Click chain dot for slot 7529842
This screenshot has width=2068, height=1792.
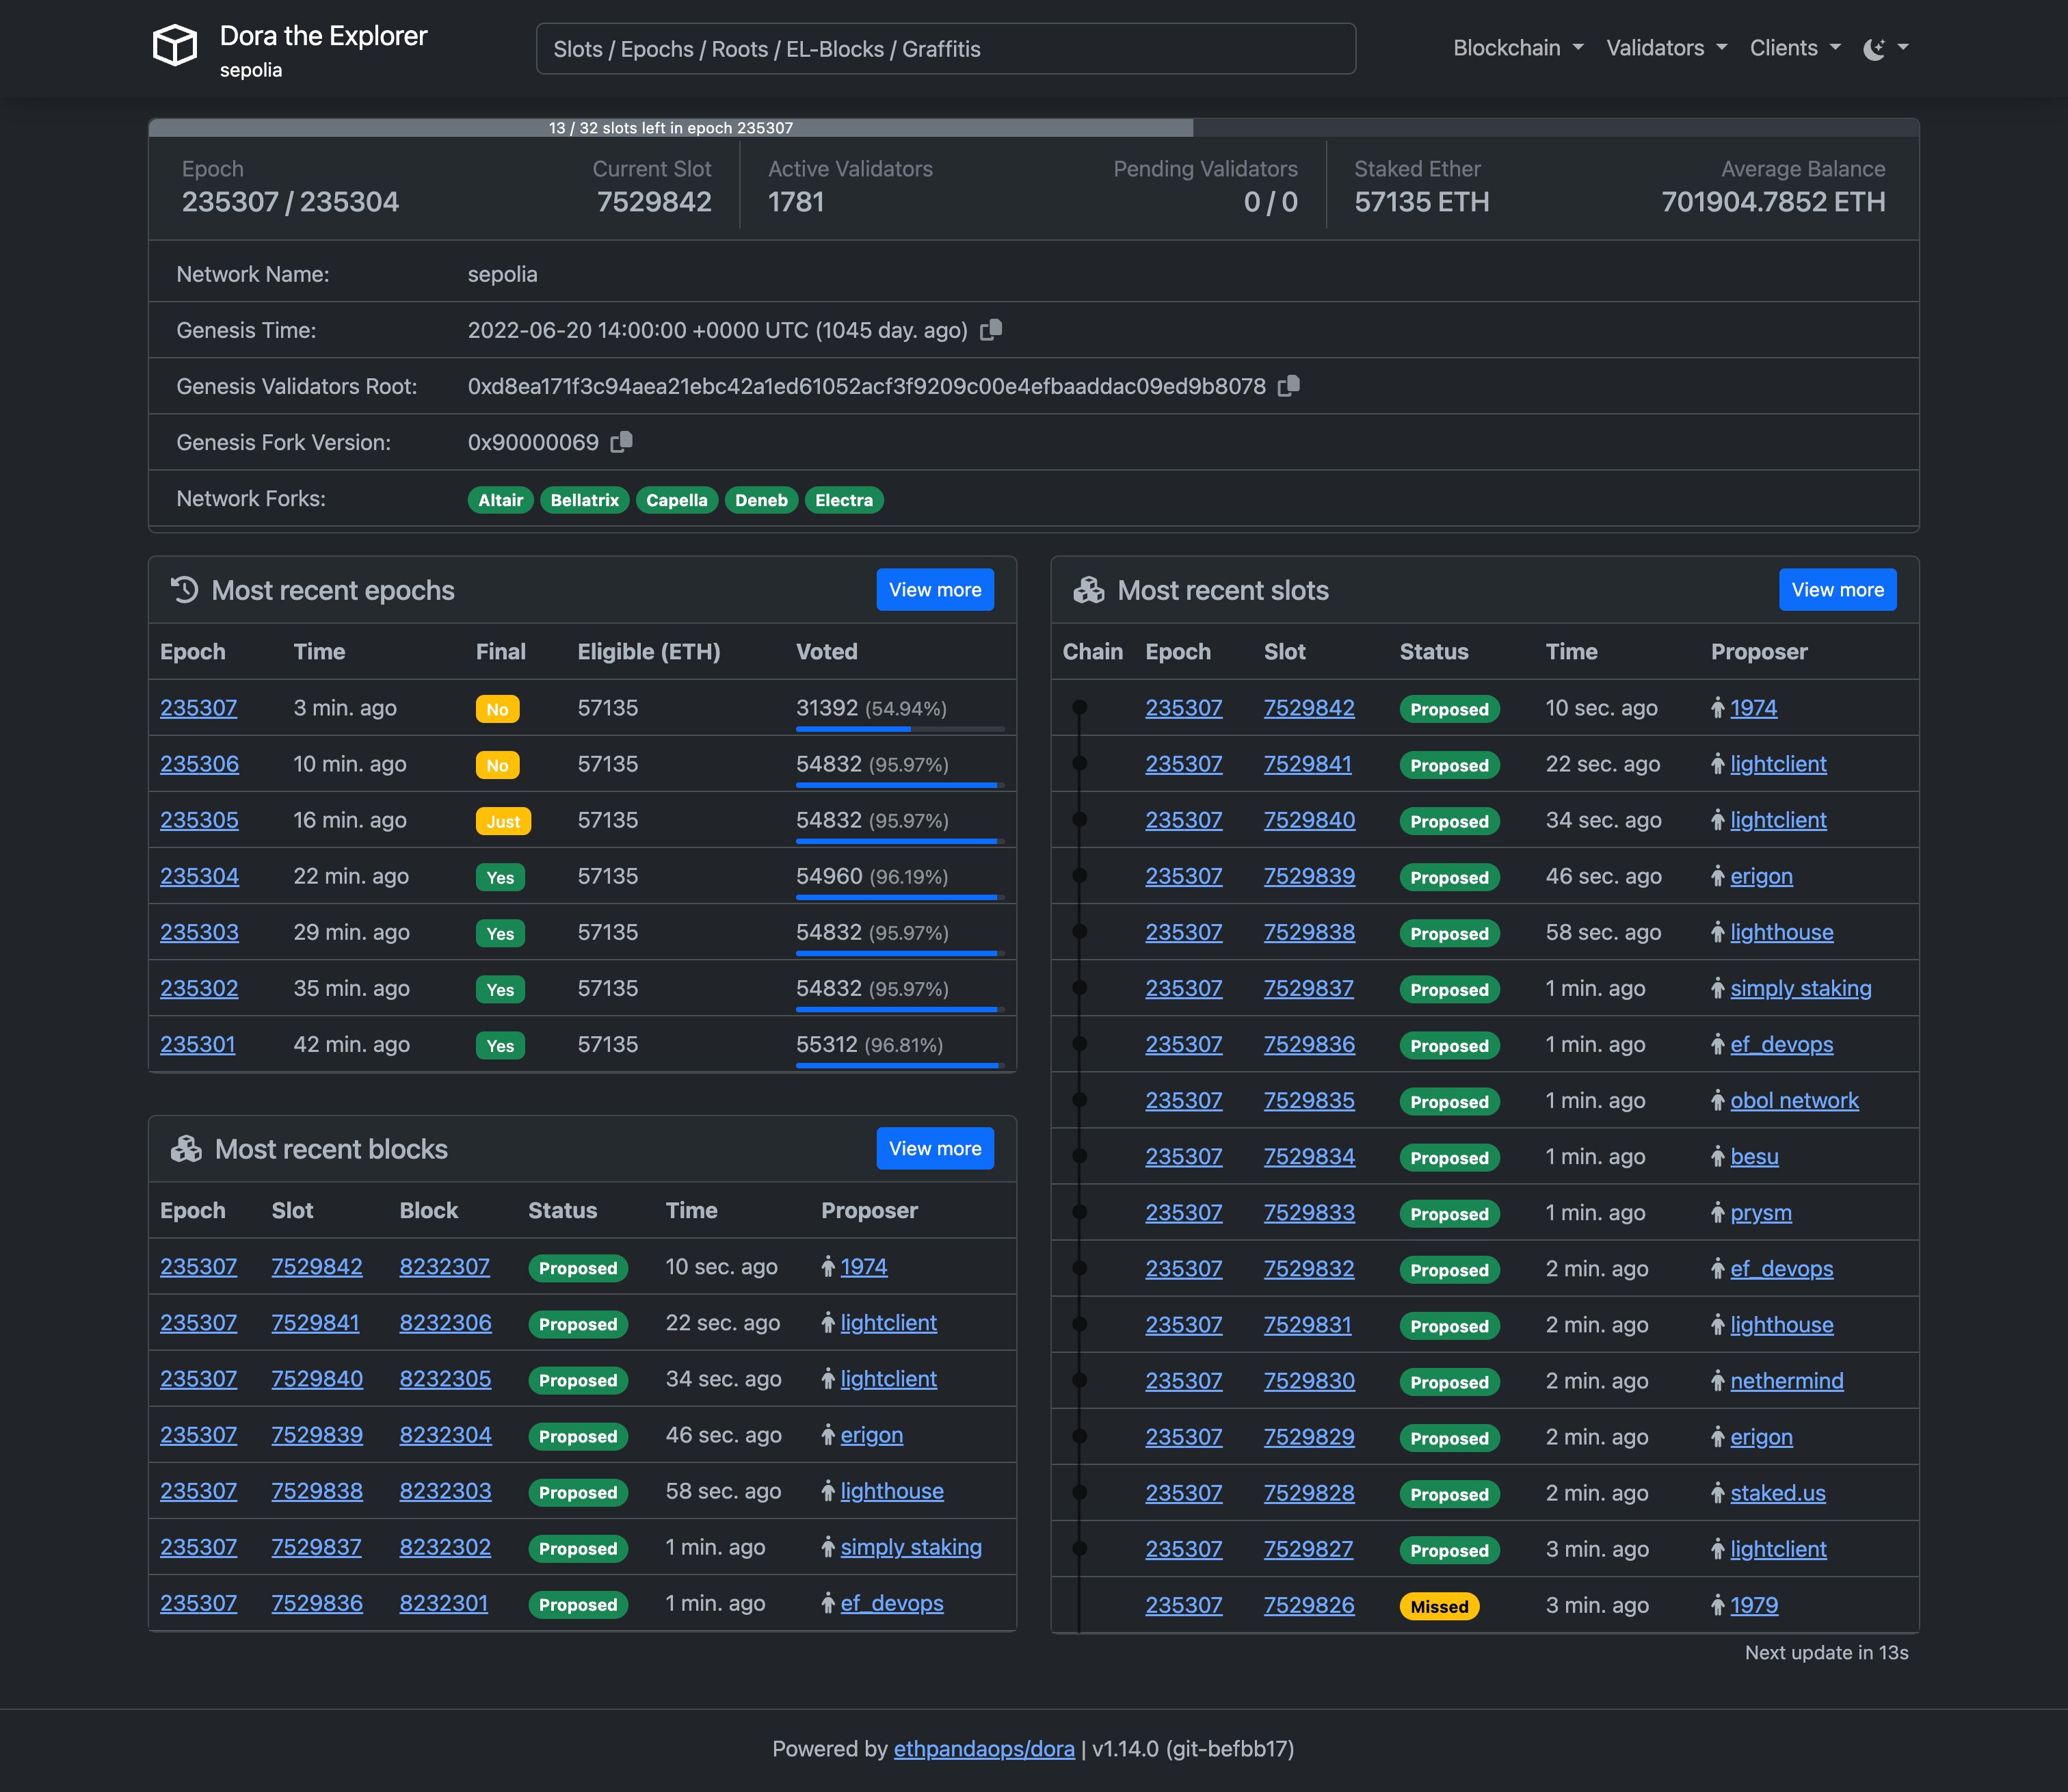(1079, 707)
